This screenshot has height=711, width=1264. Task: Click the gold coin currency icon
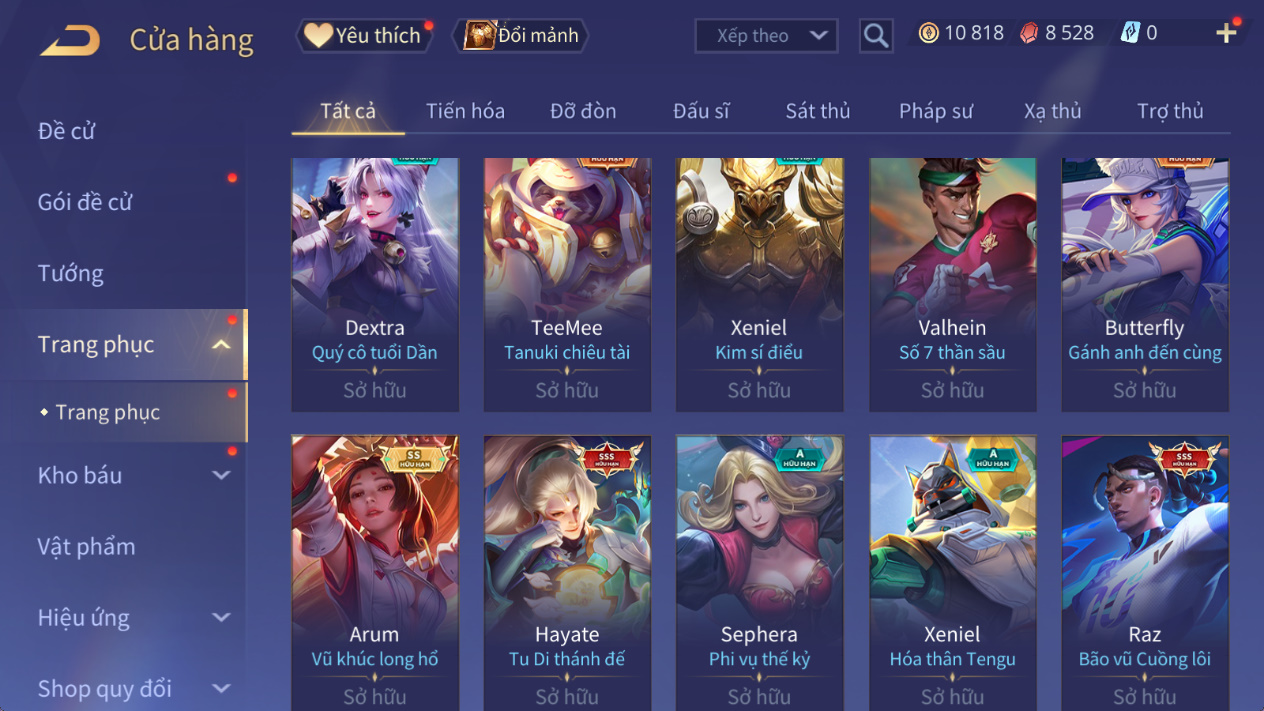[x=929, y=34]
